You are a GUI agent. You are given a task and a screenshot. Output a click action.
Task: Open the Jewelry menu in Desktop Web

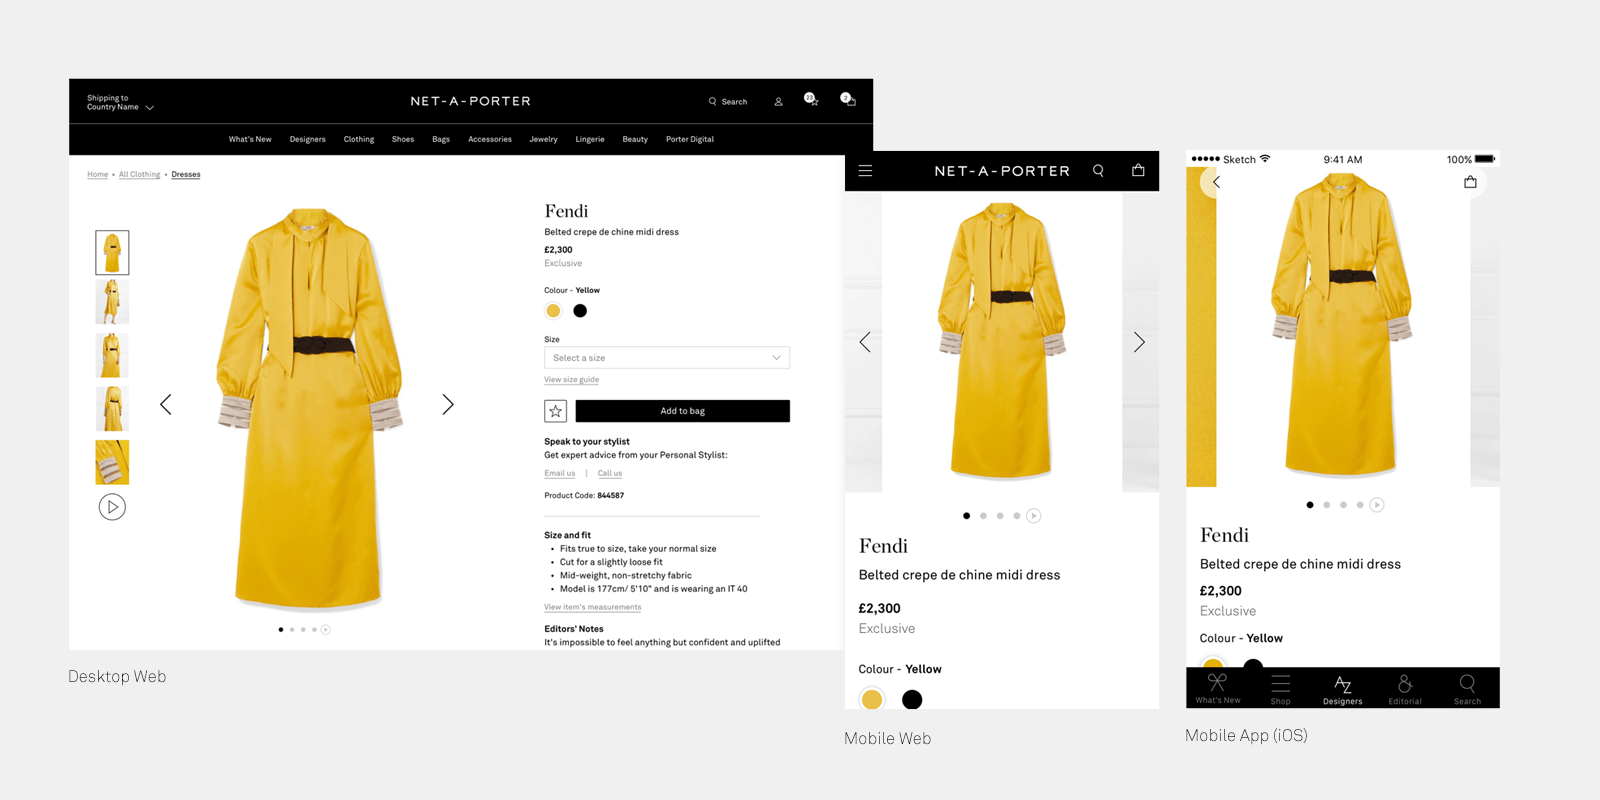pyautogui.click(x=544, y=139)
